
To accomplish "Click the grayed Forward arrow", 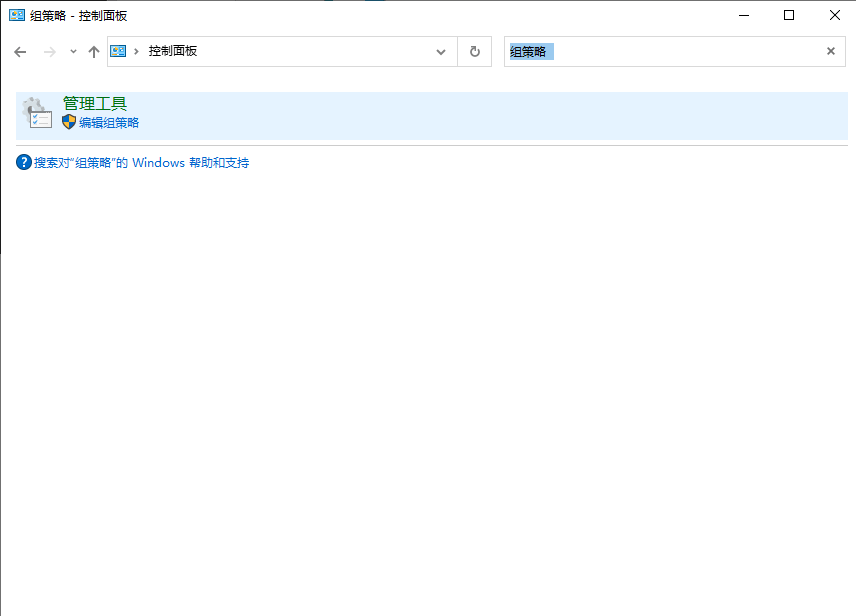I will click(48, 51).
